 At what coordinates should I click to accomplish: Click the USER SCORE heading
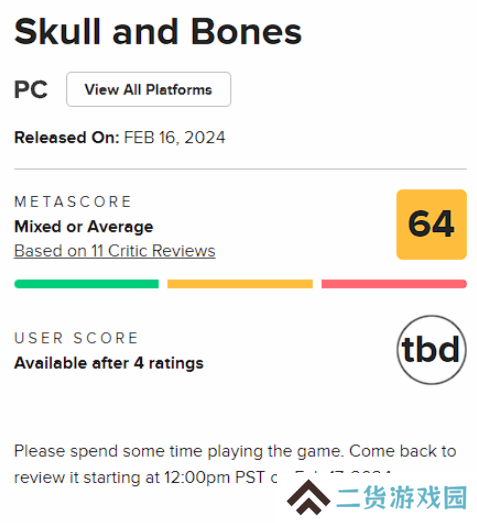click(x=76, y=338)
